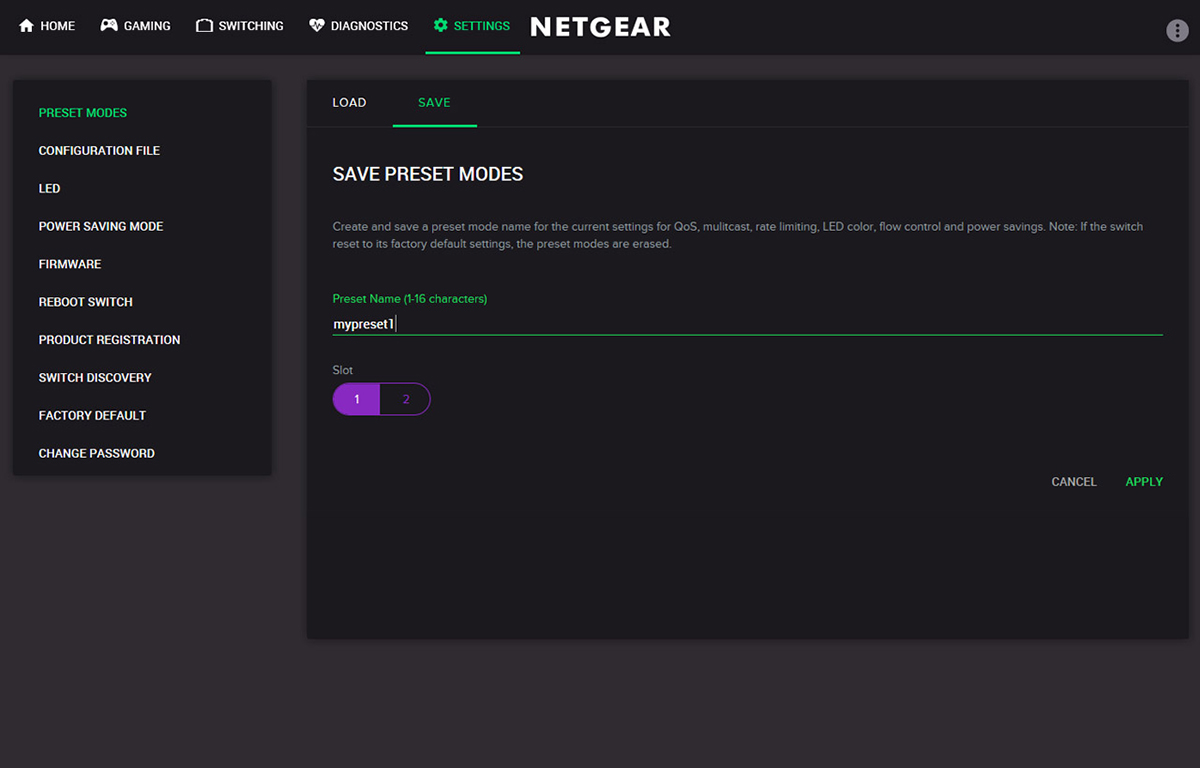
Task: Select preset slot 1
Action: tap(357, 399)
